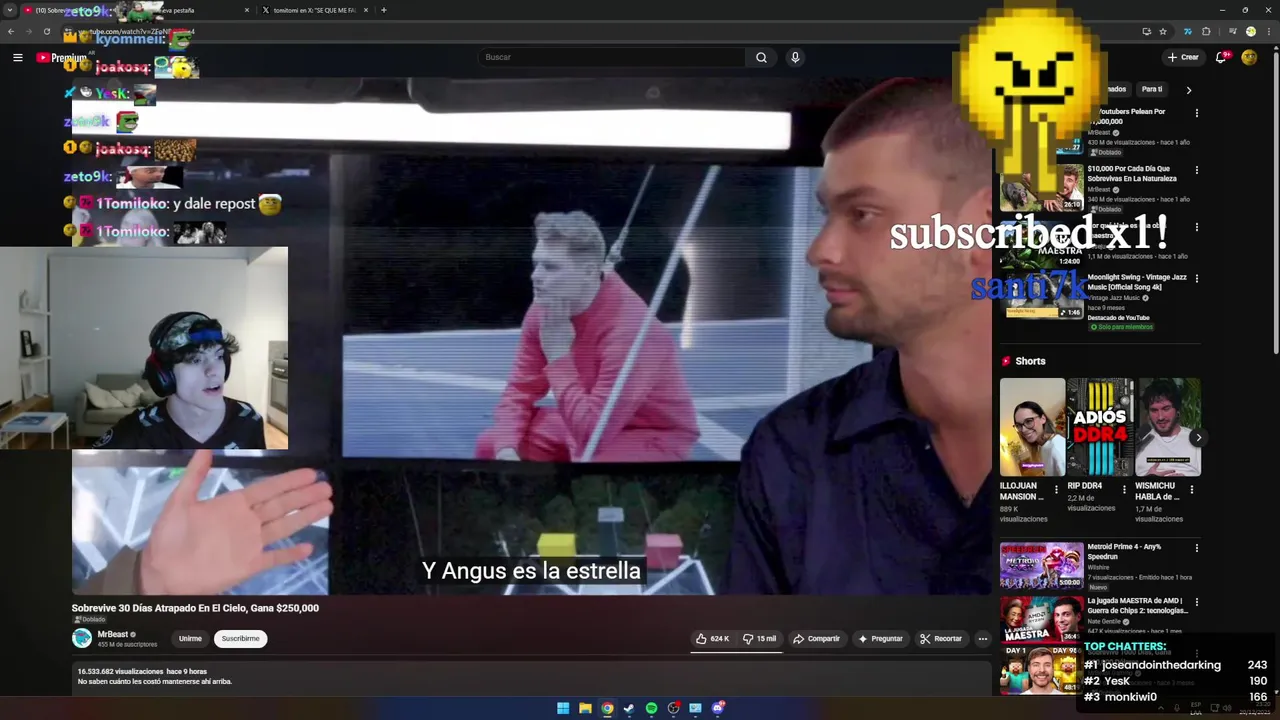Click the Unirme button

click(x=190, y=638)
